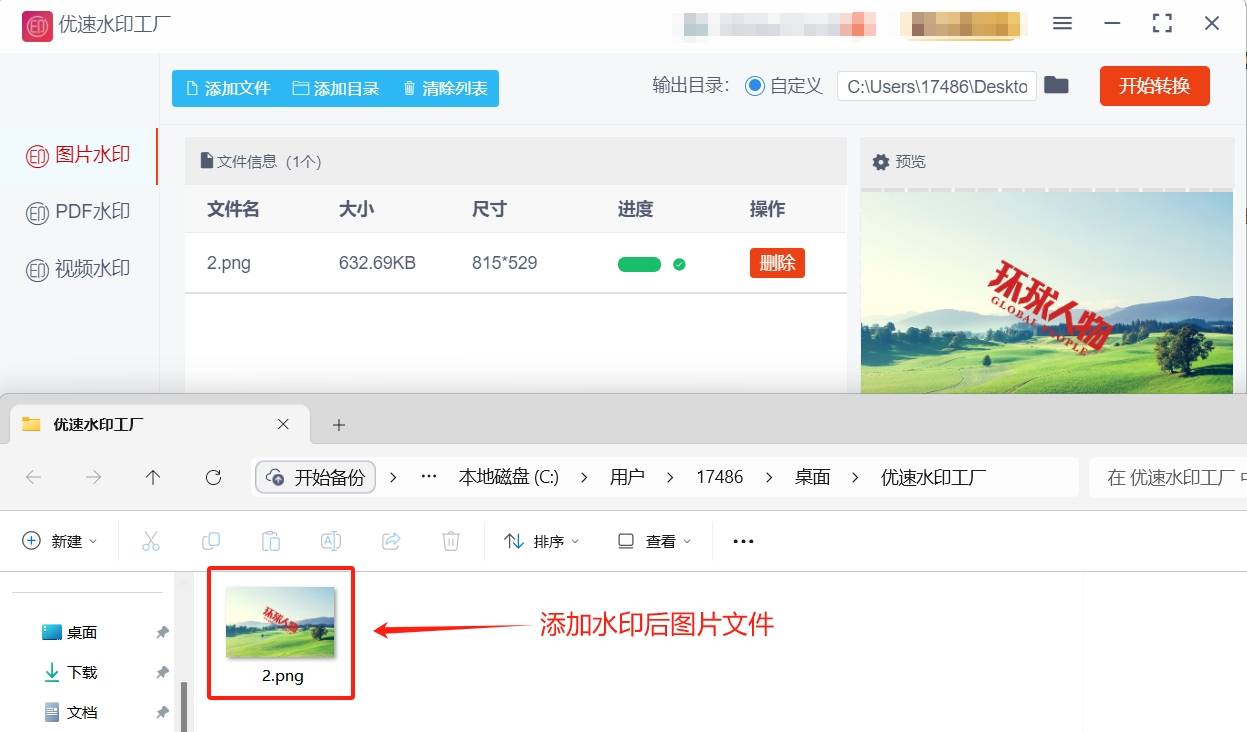This screenshot has height=732, width=1247.
Task: Click the cut scissors icon
Action: click(x=151, y=541)
